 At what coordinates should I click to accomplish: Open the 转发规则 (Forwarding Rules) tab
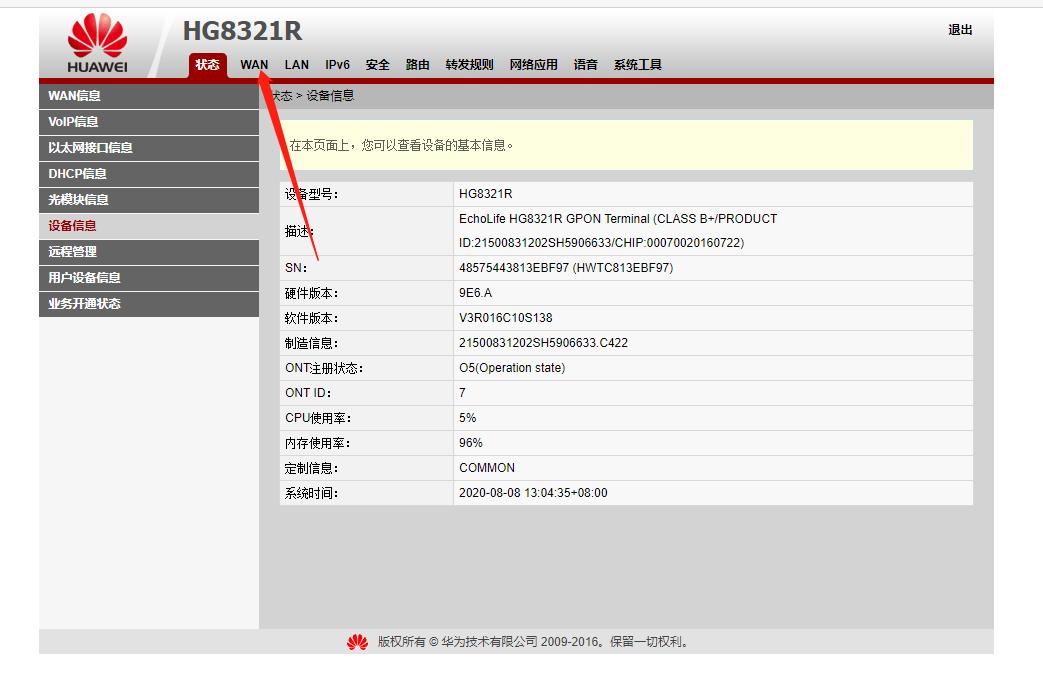click(470, 64)
